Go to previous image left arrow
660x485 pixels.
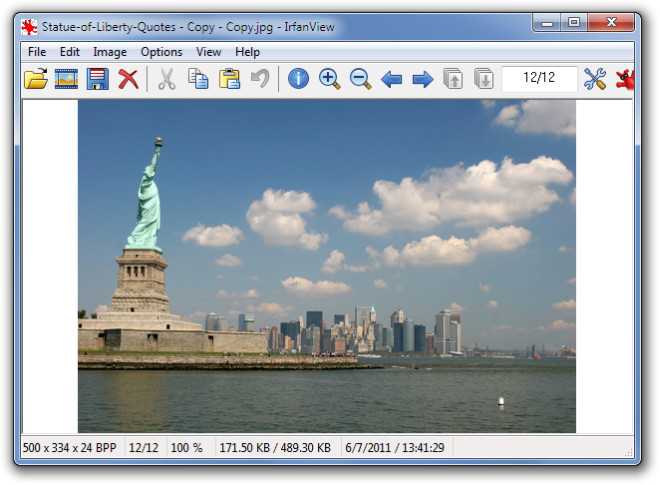[x=391, y=79]
